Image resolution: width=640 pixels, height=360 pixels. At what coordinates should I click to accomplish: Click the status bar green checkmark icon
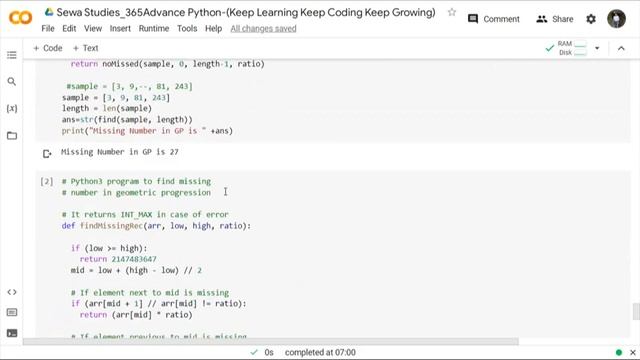coord(254,352)
